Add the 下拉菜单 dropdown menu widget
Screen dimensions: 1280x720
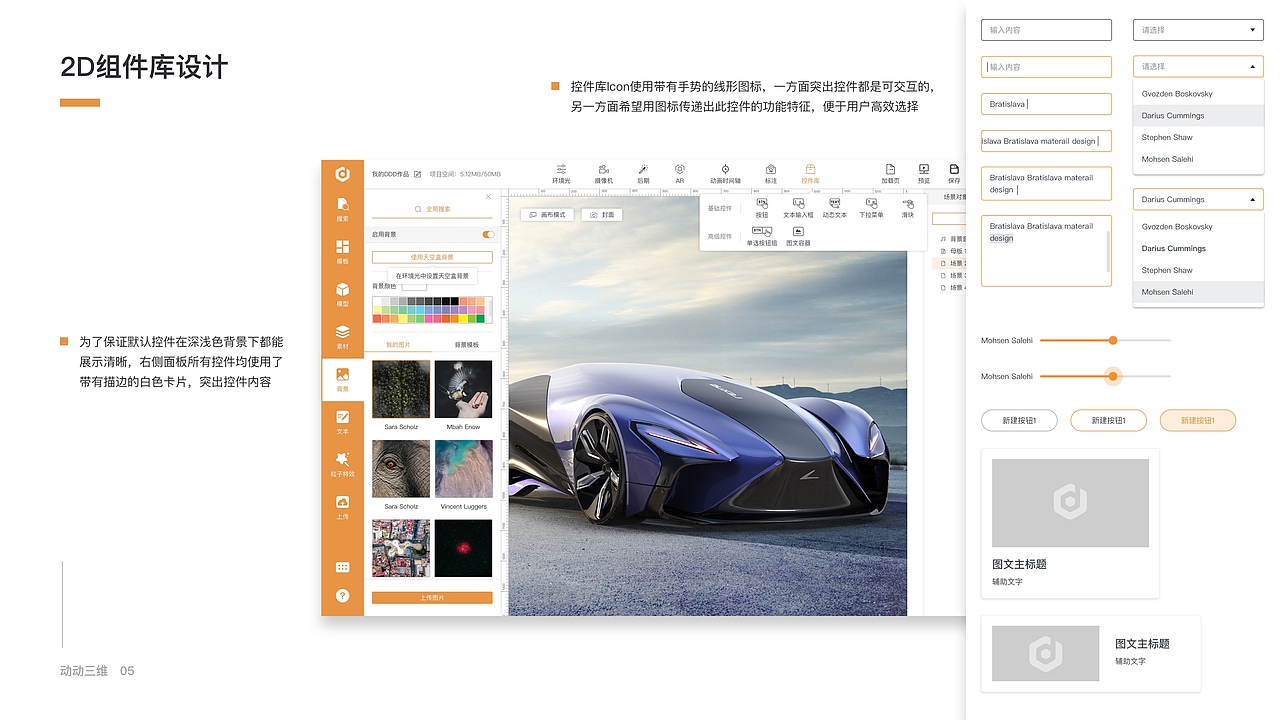871,208
